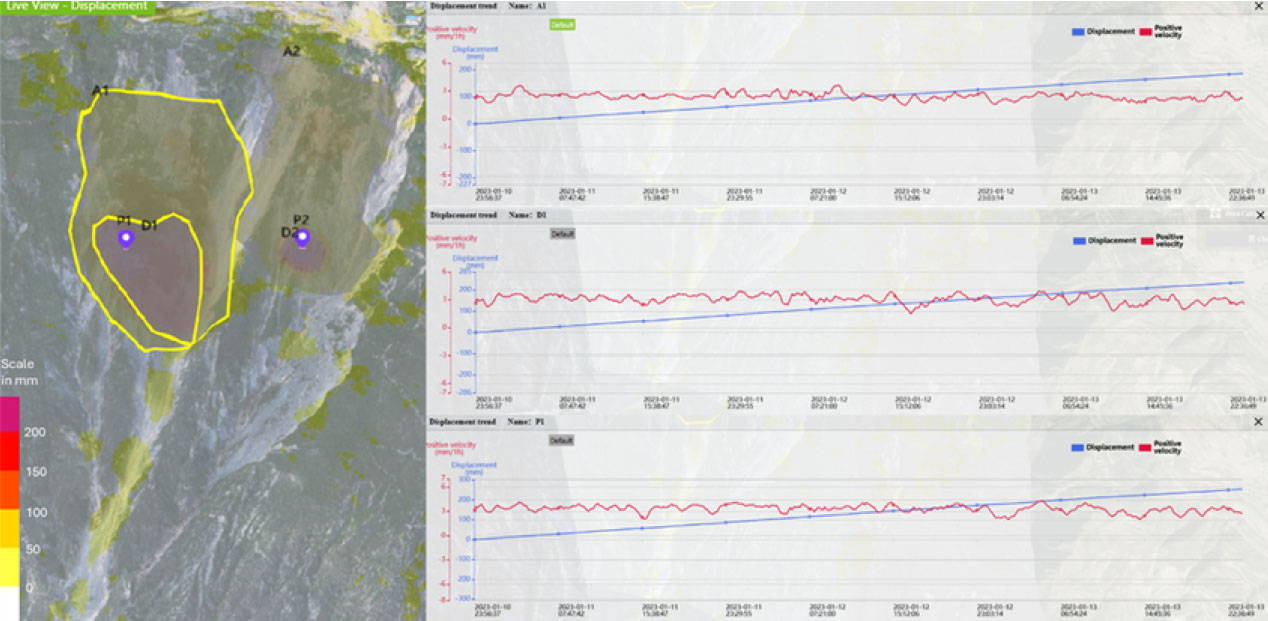The image size is (1268, 621).
Task: Click the P2 purple pin marker on map
Action: pos(301,238)
